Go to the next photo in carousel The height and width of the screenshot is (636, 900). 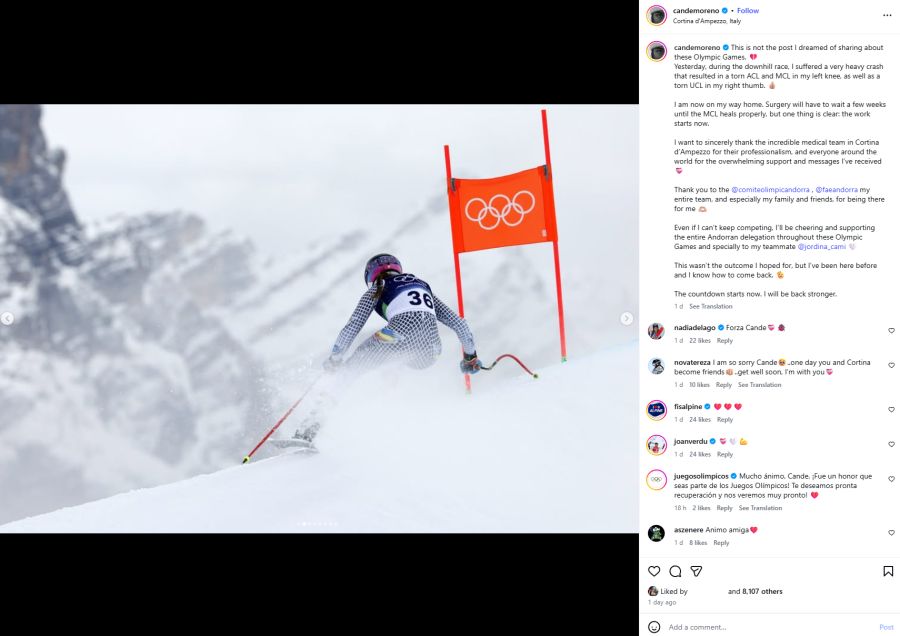pyautogui.click(x=626, y=318)
